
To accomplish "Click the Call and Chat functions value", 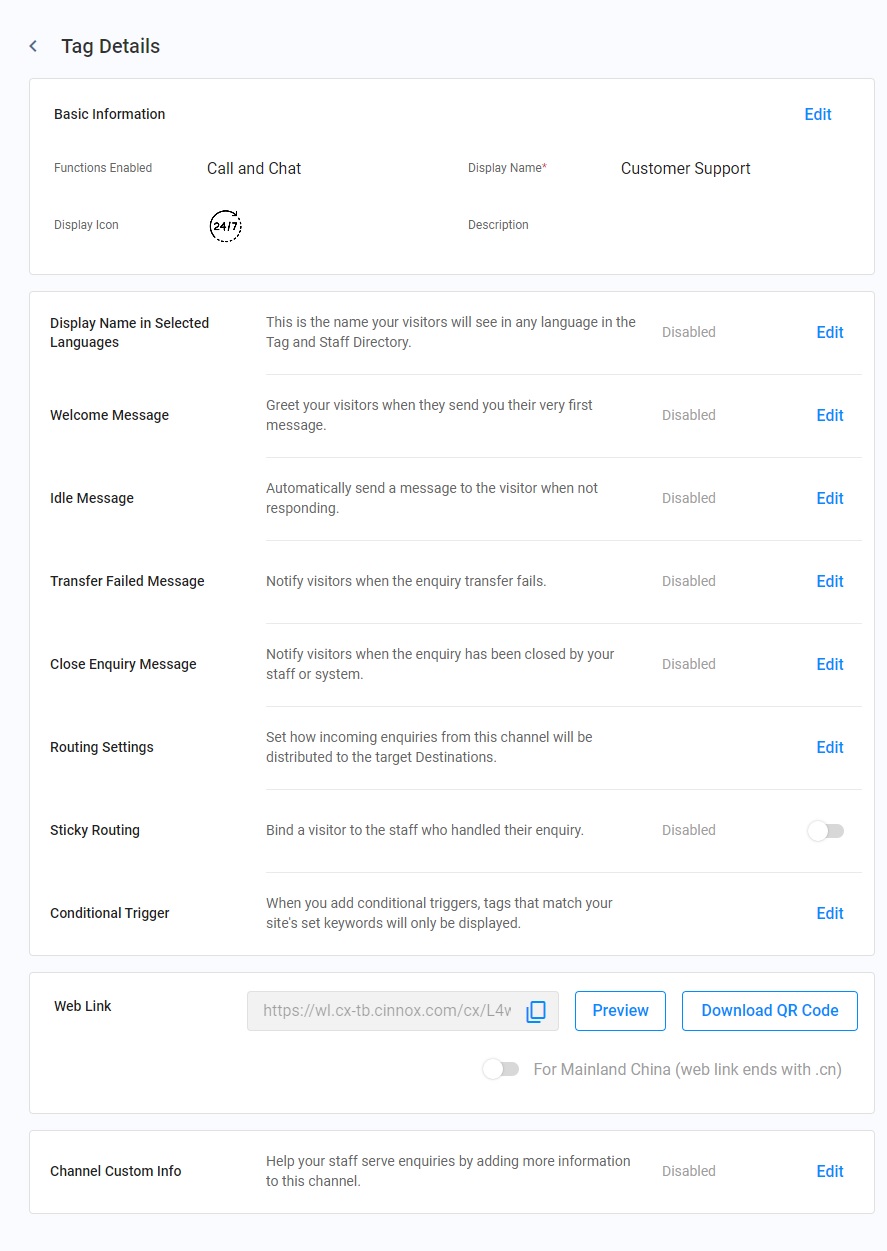I will tap(254, 168).
